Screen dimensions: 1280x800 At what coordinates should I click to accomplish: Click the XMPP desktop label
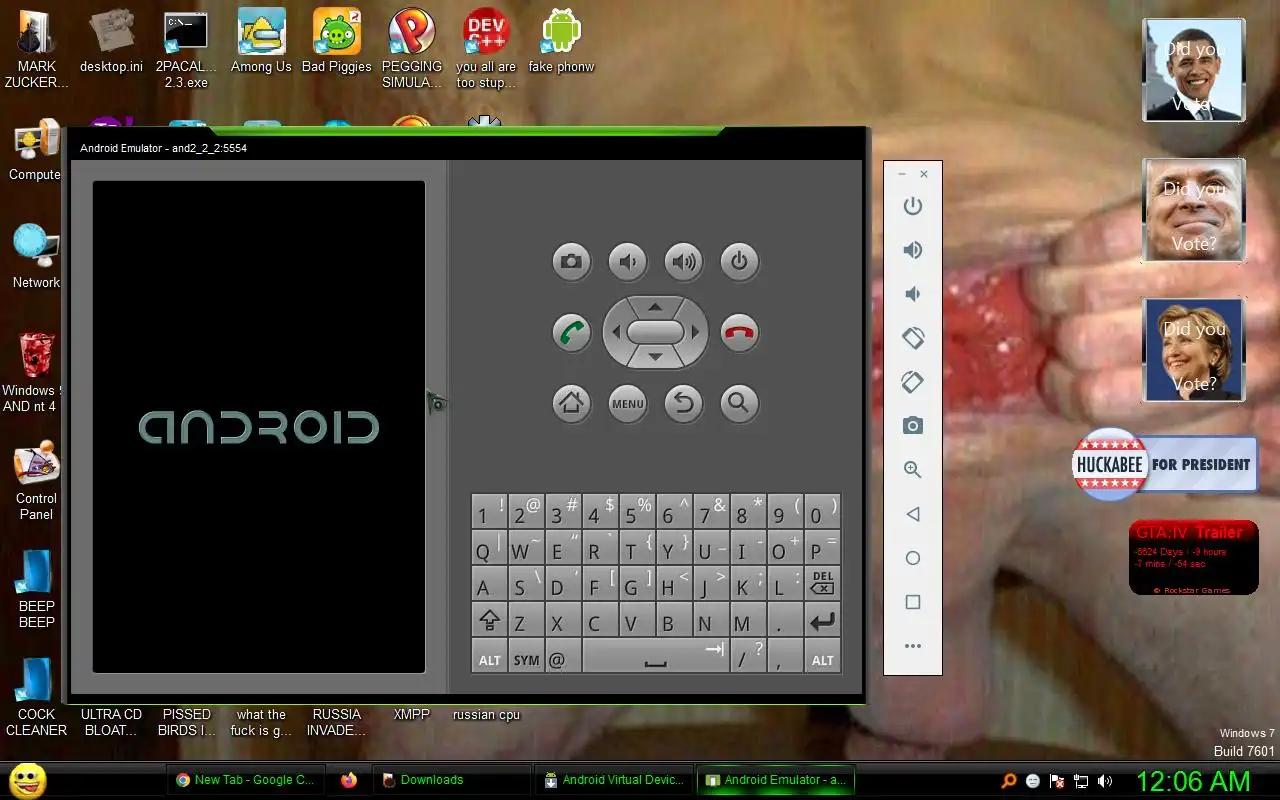(411, 714)
